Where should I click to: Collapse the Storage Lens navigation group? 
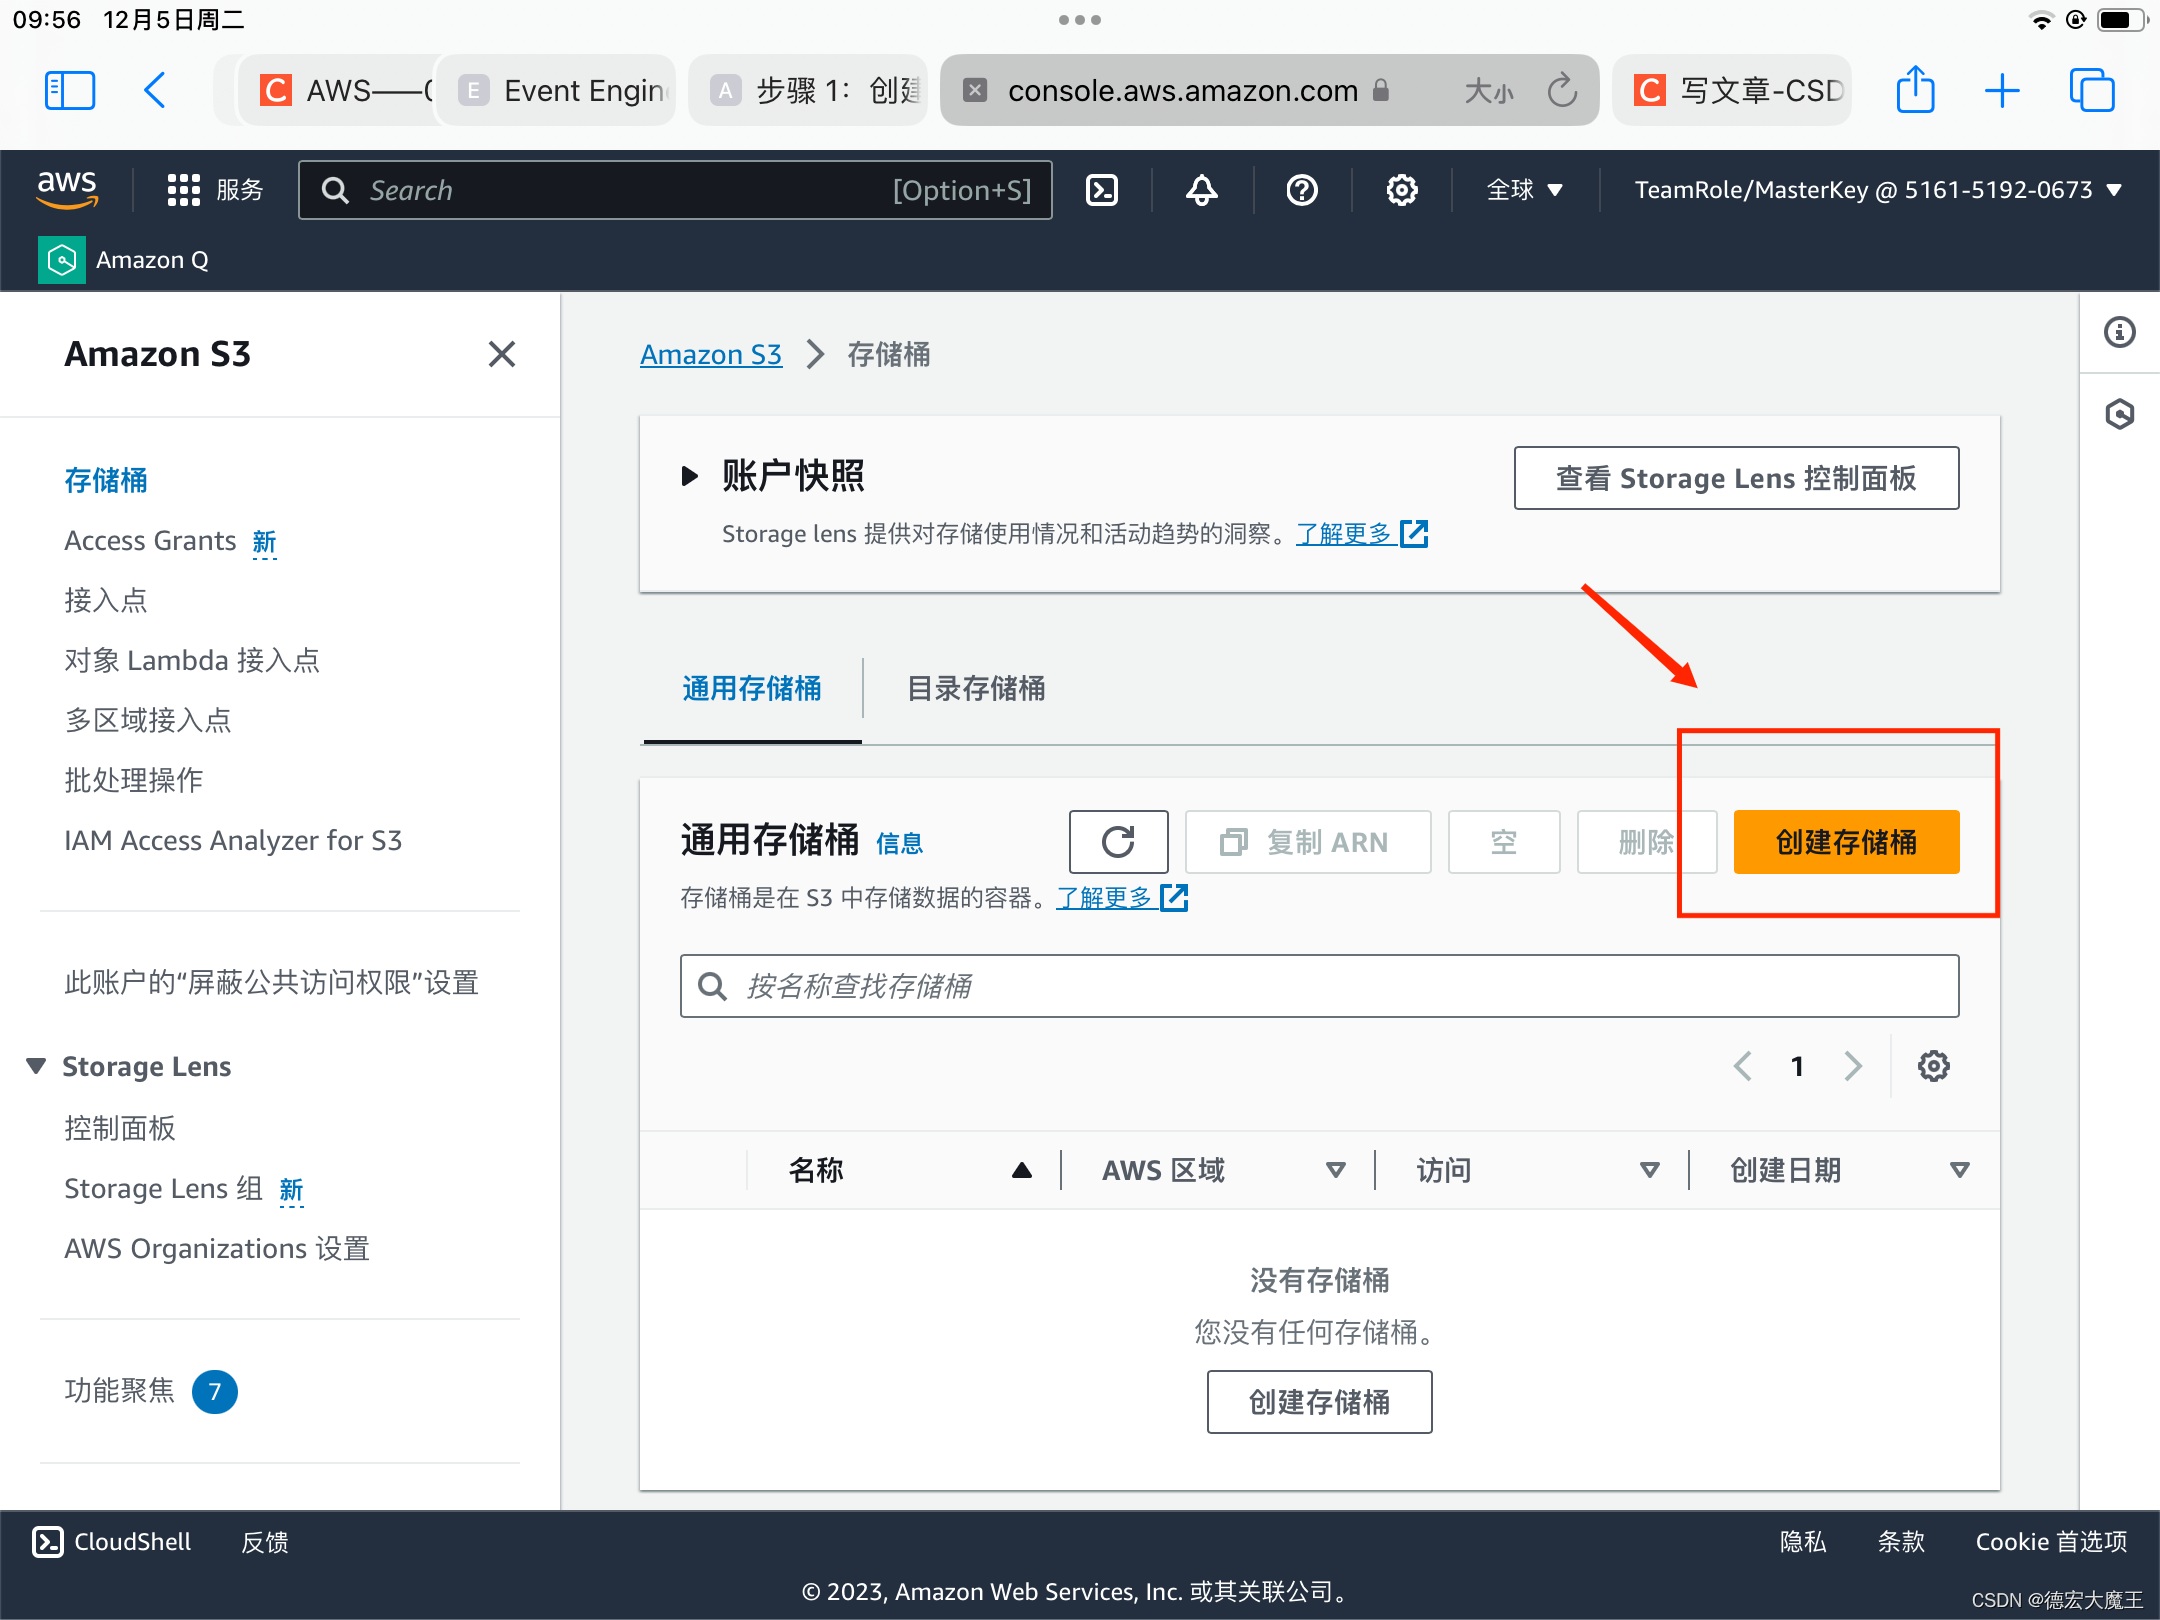click(x=36, y=1066)
